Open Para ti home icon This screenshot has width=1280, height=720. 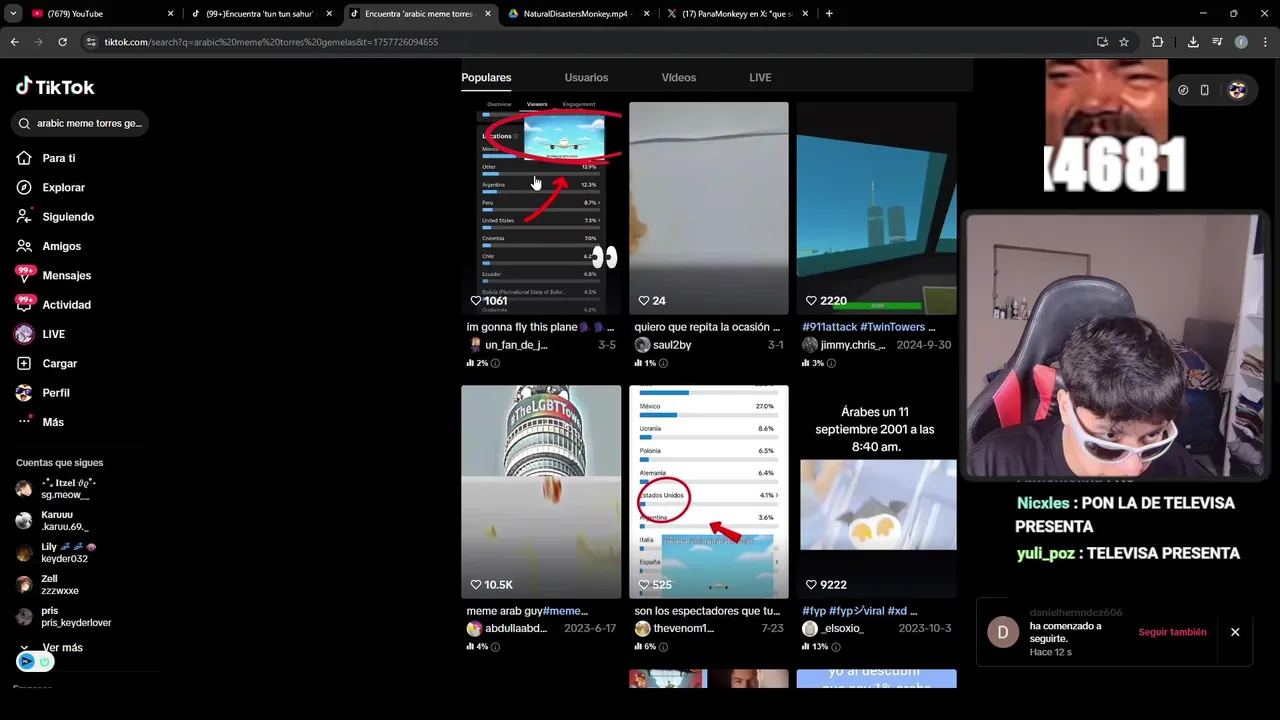(x=24, y=158)
